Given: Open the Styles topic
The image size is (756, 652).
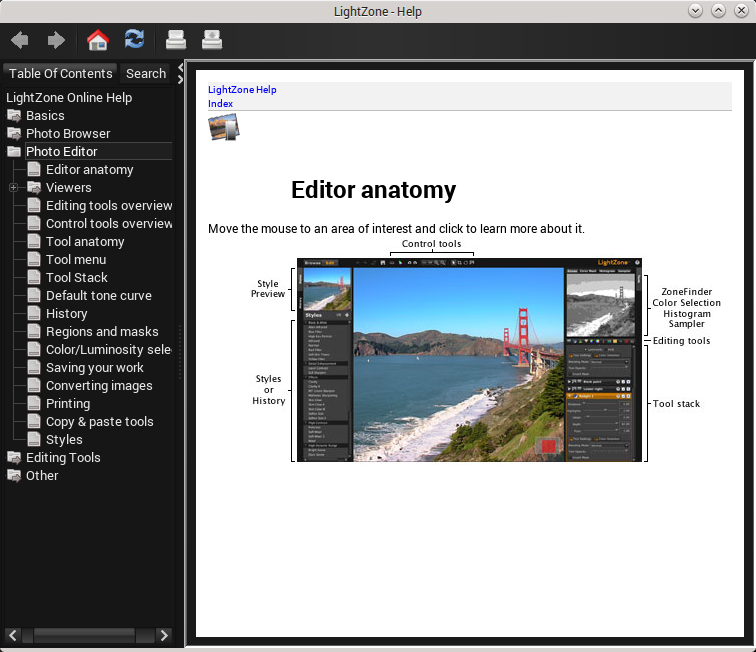Looking at the screenshot, I should point(64,440).
